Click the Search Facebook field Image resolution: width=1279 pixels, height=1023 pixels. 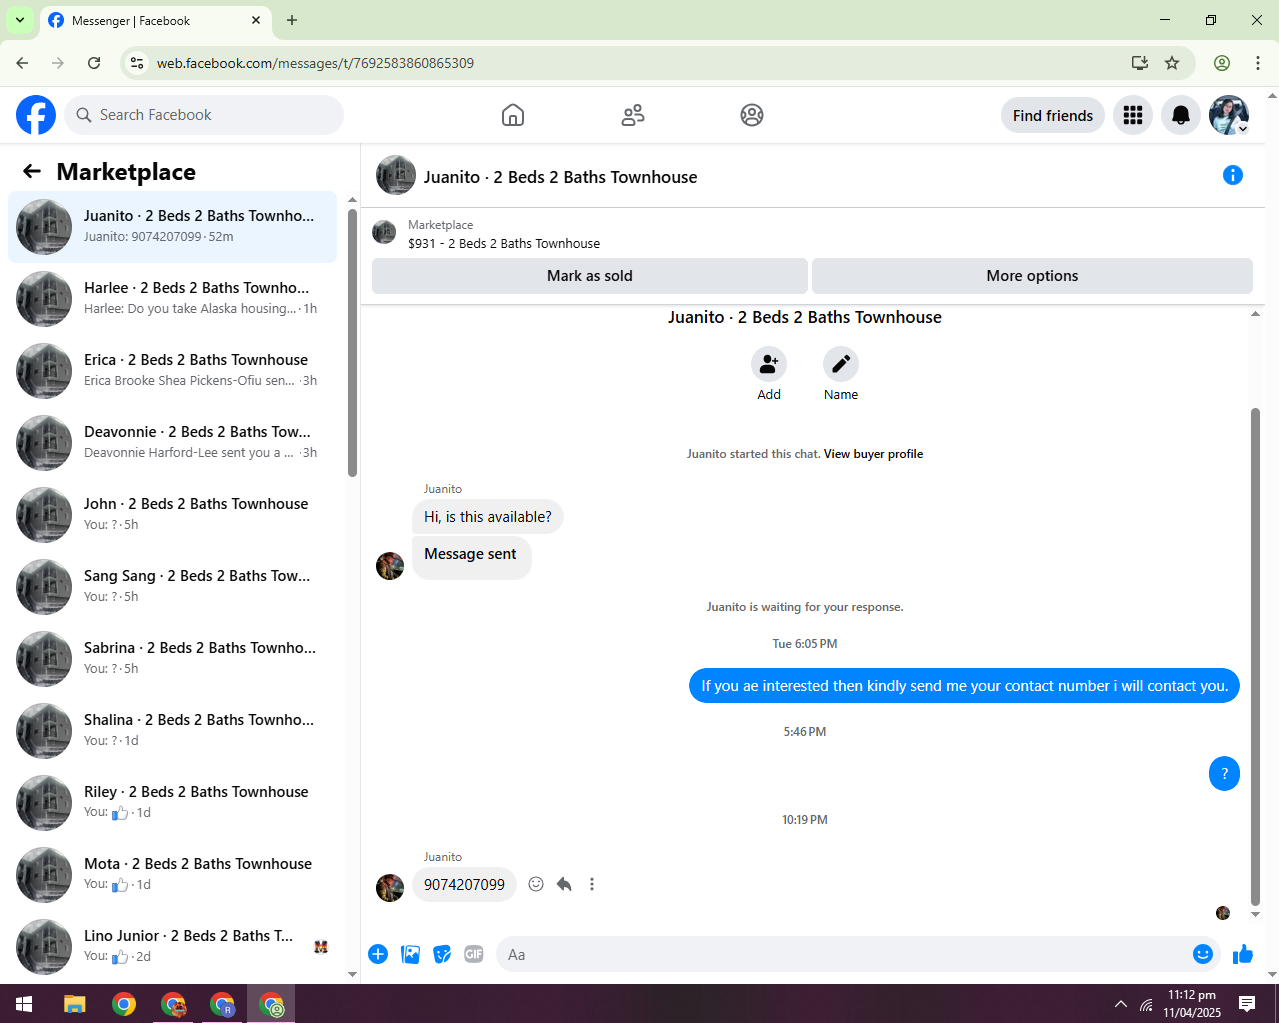click(204, 115)
